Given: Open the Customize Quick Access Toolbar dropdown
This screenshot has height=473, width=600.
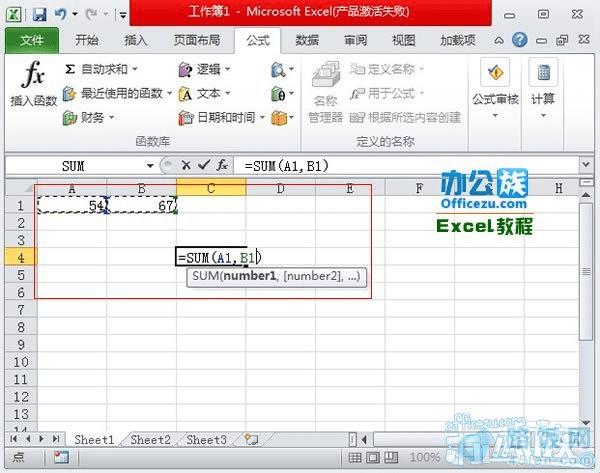Looking at the screenshot, I should tap(122, 15).
